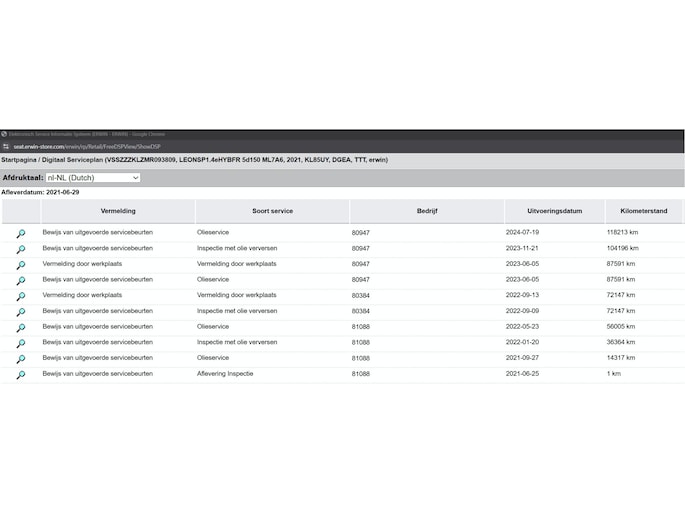Show details for the Aflevering Inspectie entry
Screen dimensions: 685x514
[x=20, y=375]
